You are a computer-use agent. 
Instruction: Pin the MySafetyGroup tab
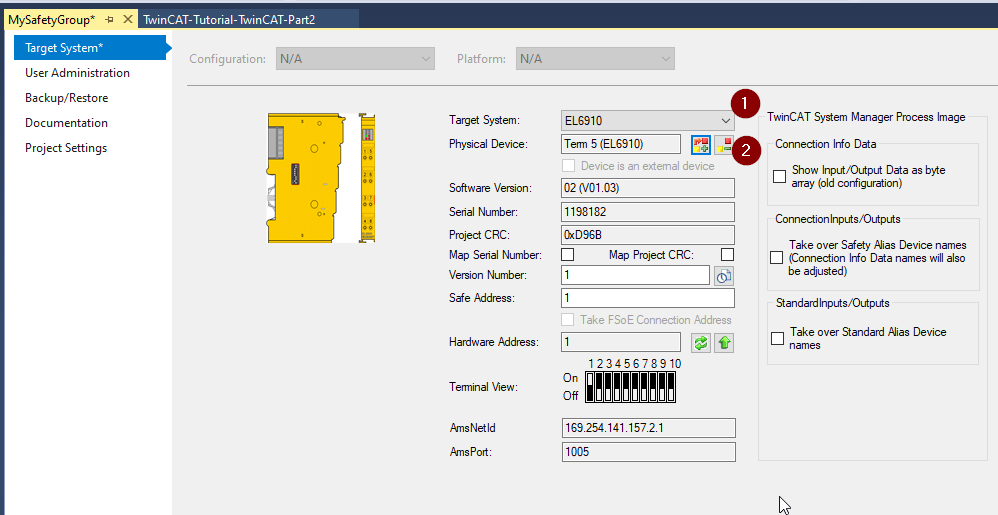pyautogui.click(x=109, y=20)
